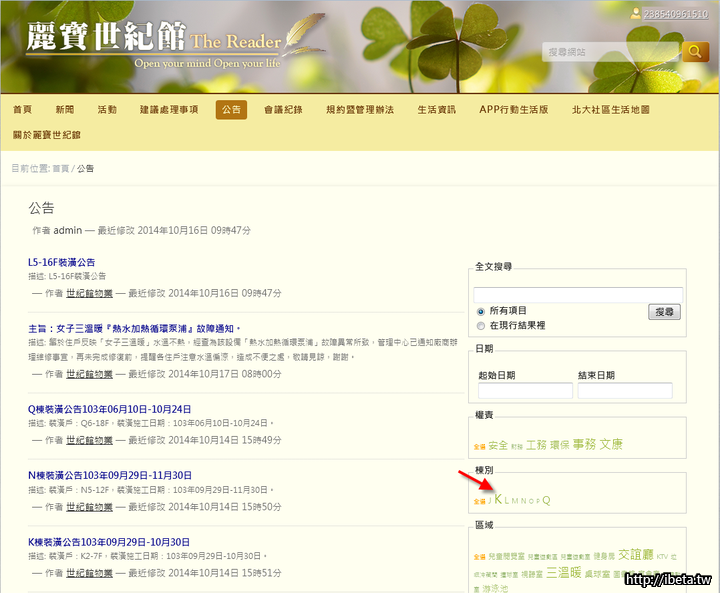The width and height of the screenshot is (720, 593).
Task: Open APP行動生活版 navigation item
Action: [x=513, y=109]
